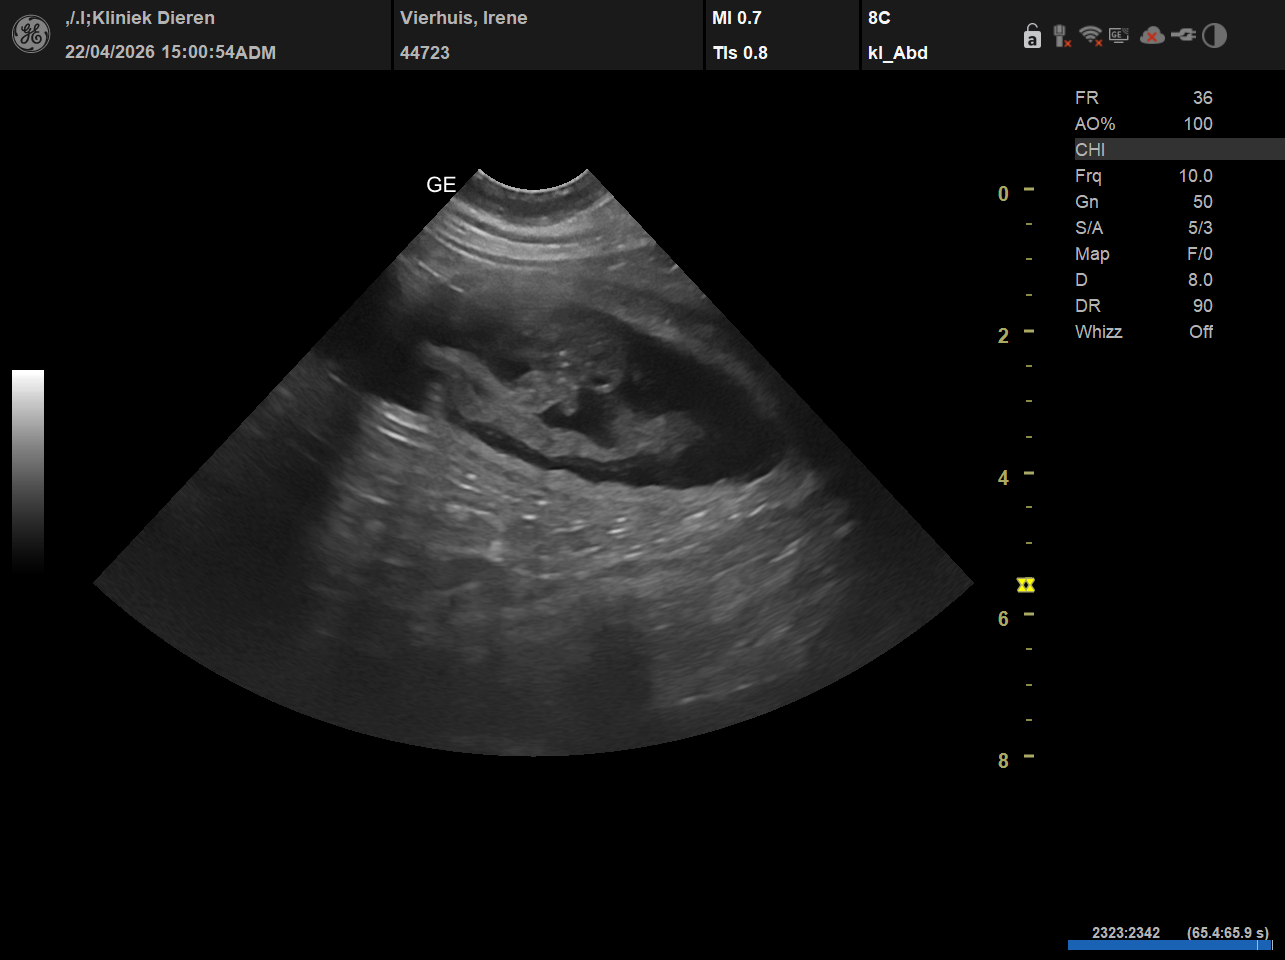Click the grayscale bar beside the image
The height and width of the screenshot is (960, 1285).
[28, 470]
